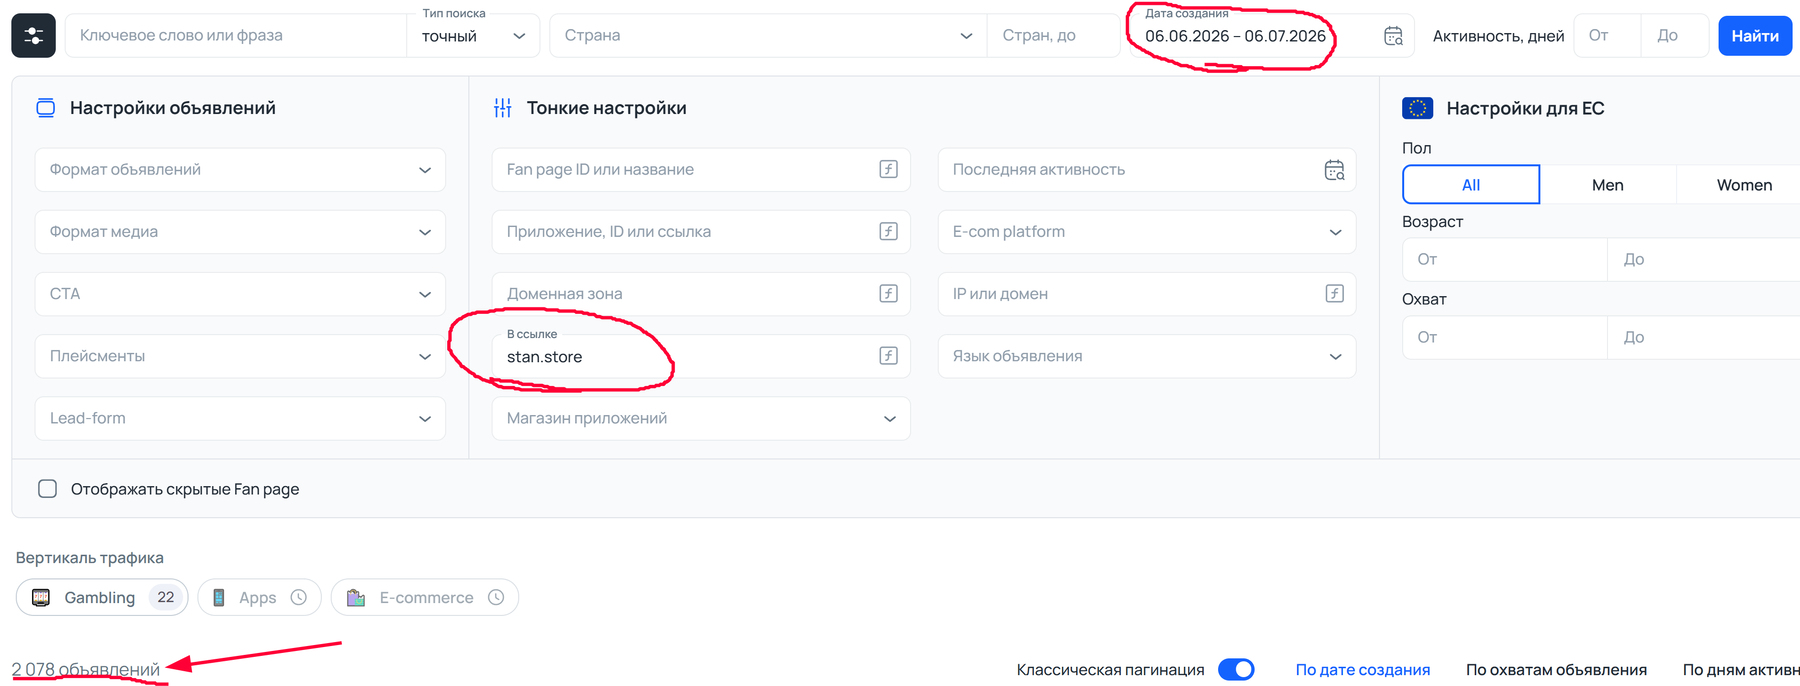Toggle Классическая пагинация switch
Image resolution: width=1800 pixels, height=686 pixels.
click(x=1236, y=669)
